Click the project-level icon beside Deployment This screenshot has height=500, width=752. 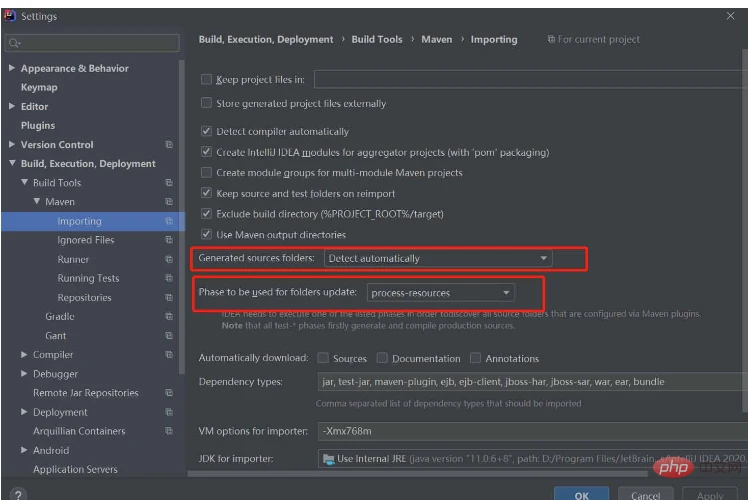pyautogui.click(x=169, y=412)
